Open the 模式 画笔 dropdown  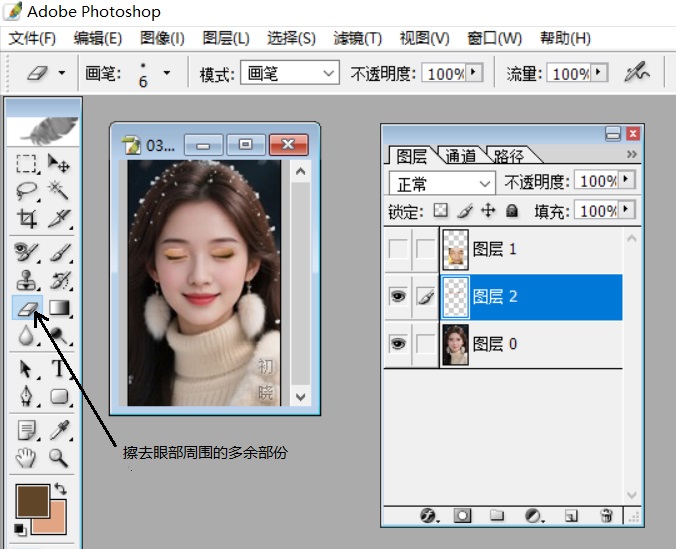(291, 74)
